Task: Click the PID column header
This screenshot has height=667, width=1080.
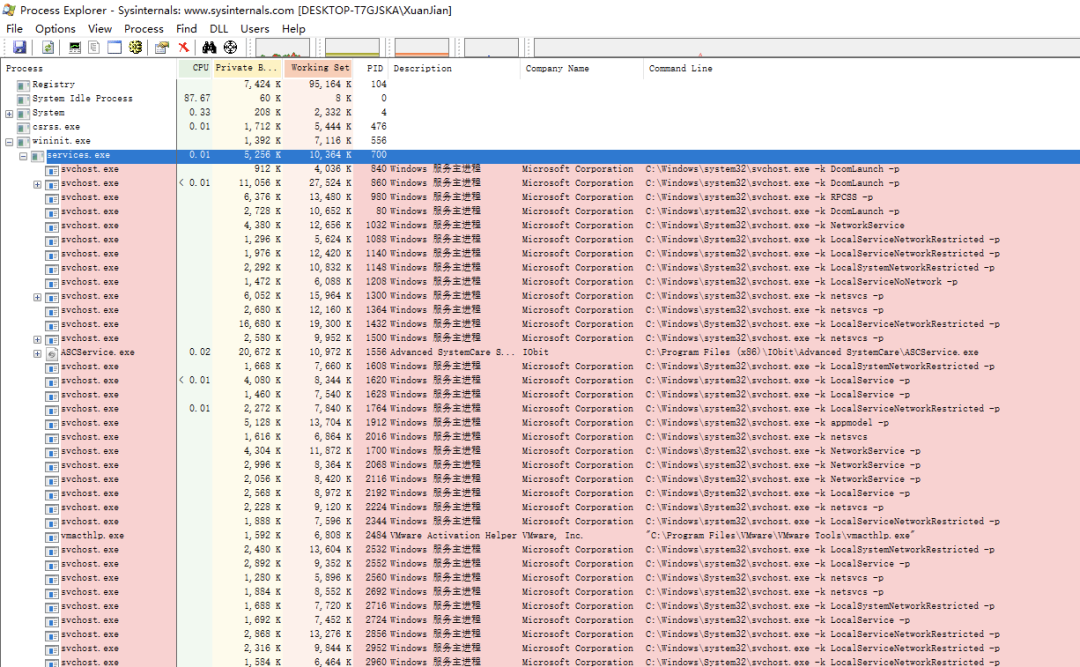Action: coord(375,69)
